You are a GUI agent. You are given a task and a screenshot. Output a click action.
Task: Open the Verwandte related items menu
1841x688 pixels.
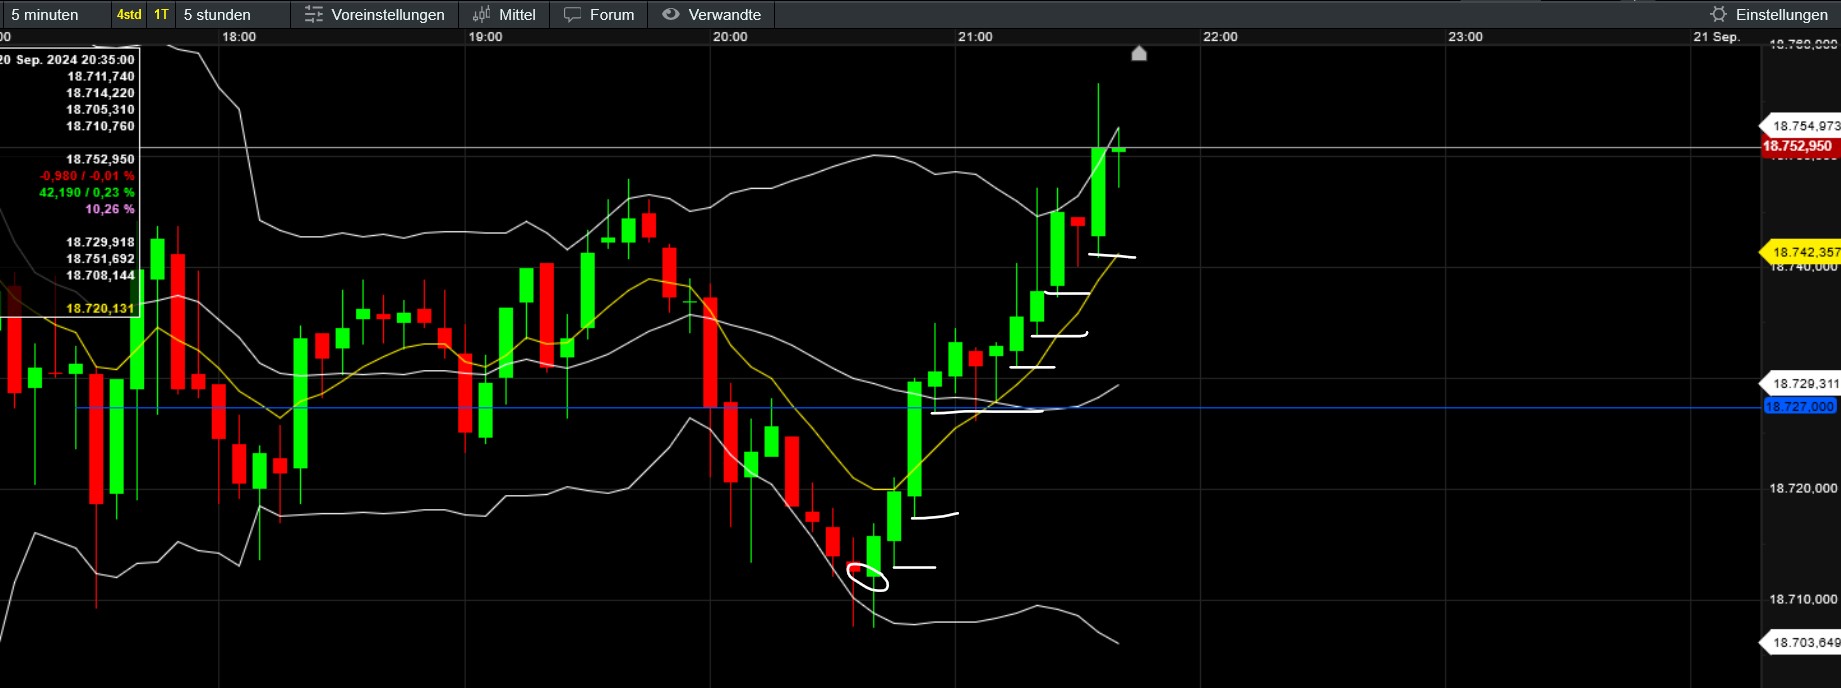click(712, 14)
